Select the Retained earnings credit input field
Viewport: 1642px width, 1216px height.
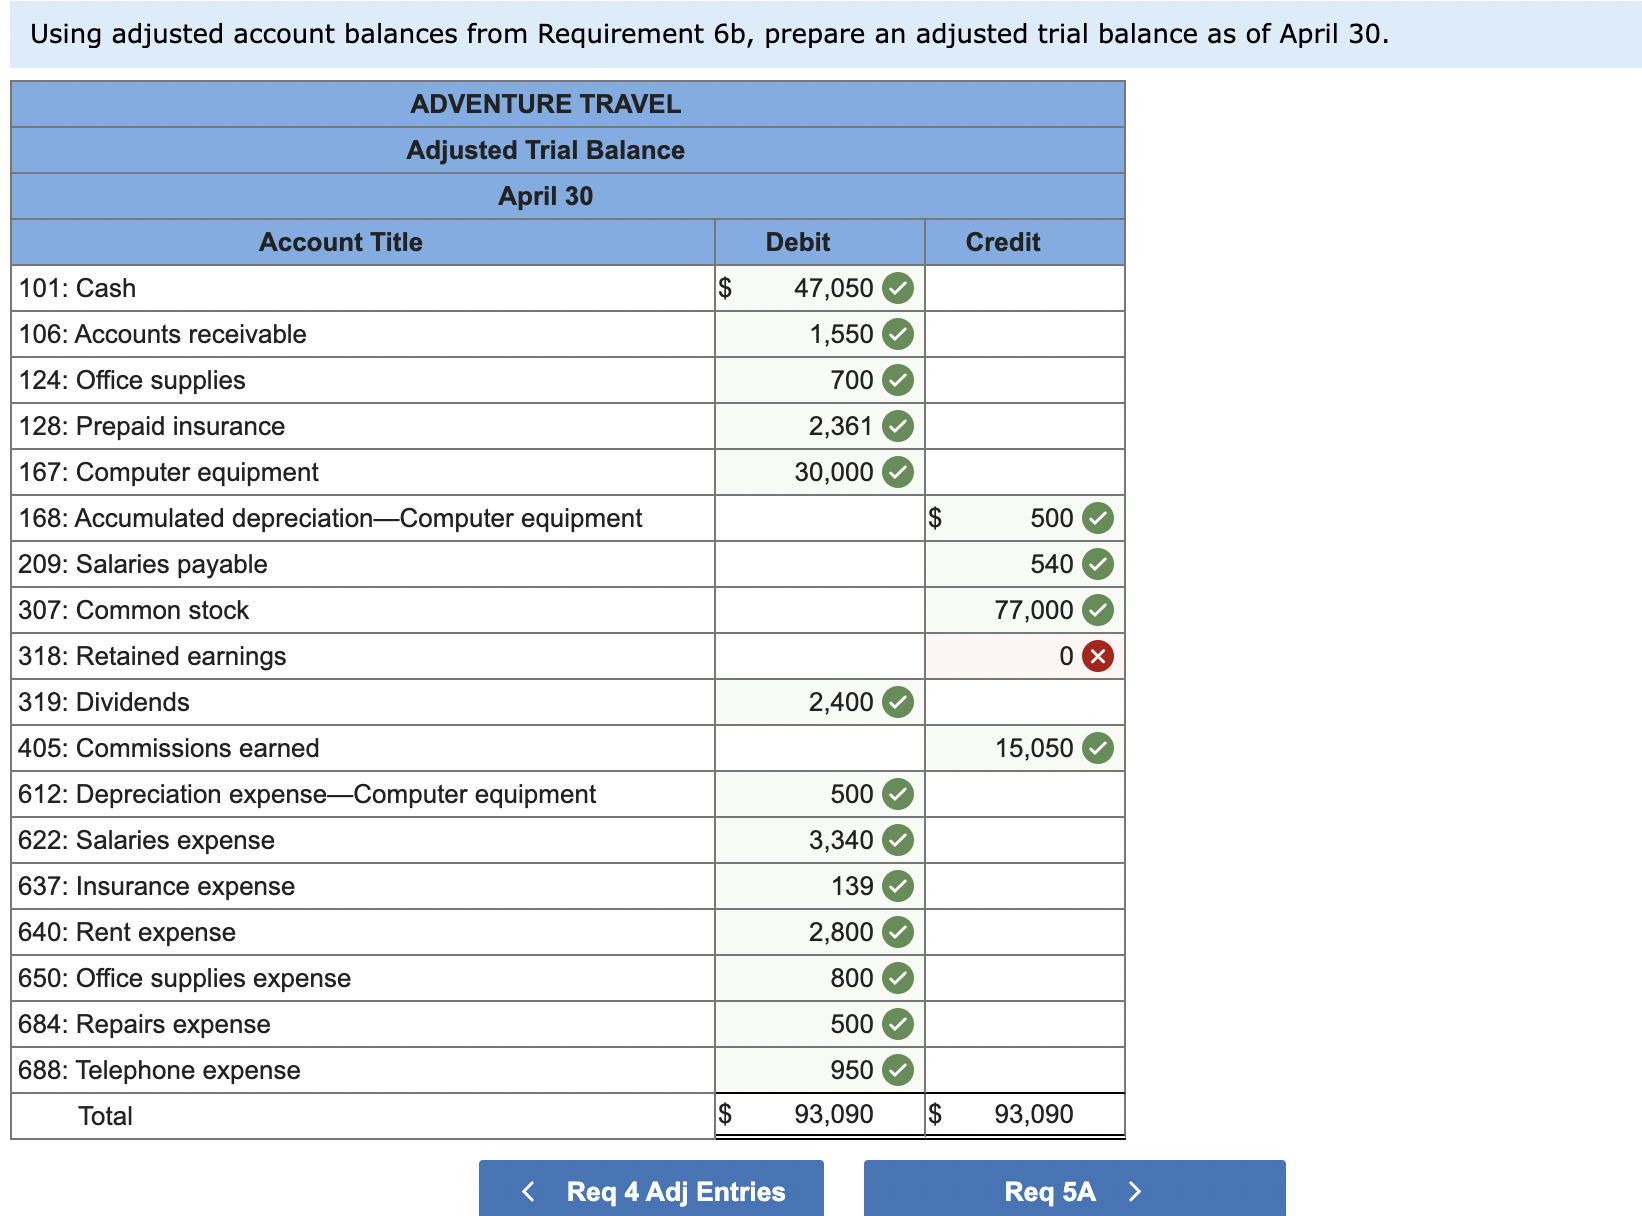tap(1020, 656)
